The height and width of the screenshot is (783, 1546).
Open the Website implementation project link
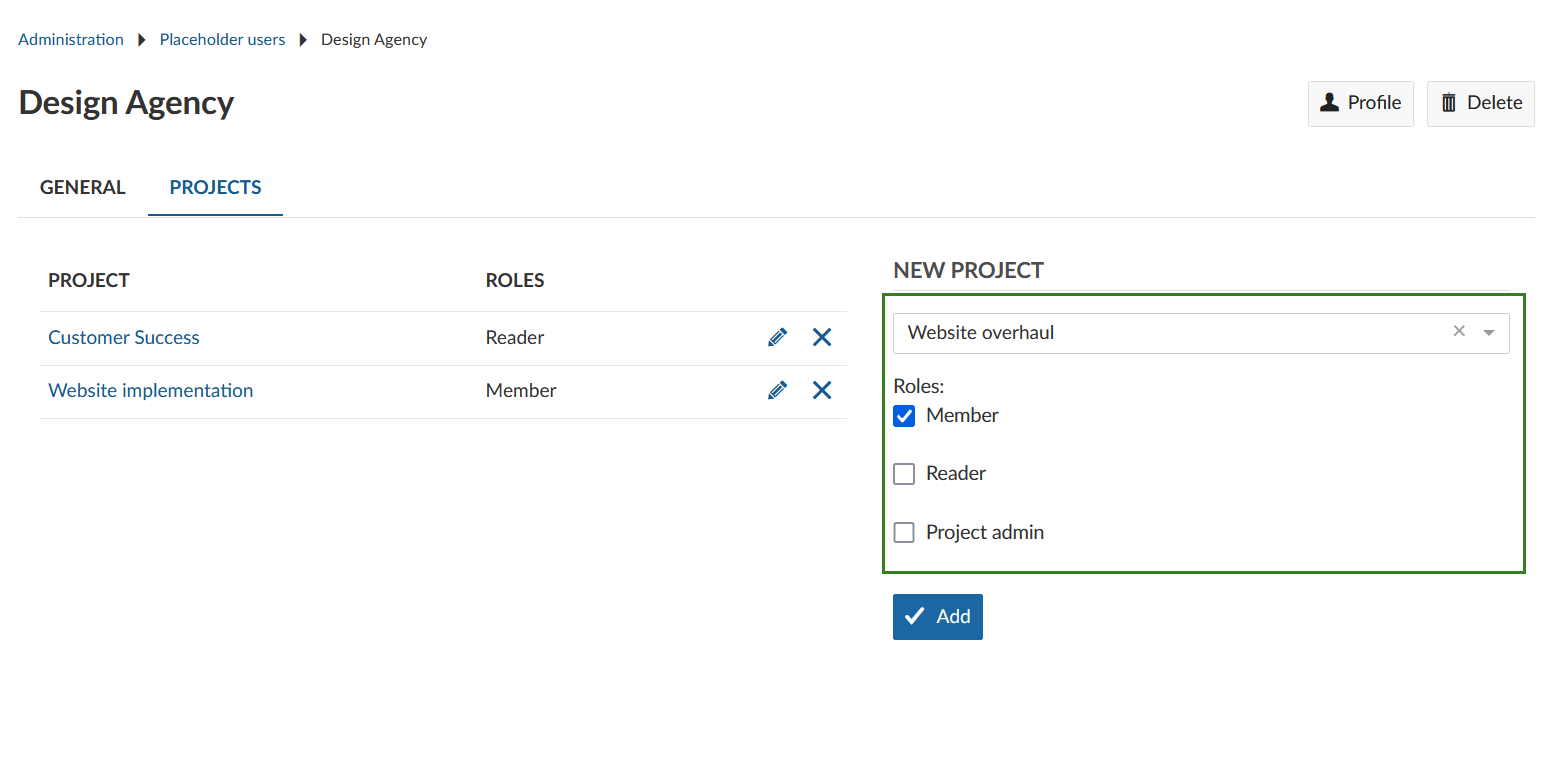(x=151, y=390)
